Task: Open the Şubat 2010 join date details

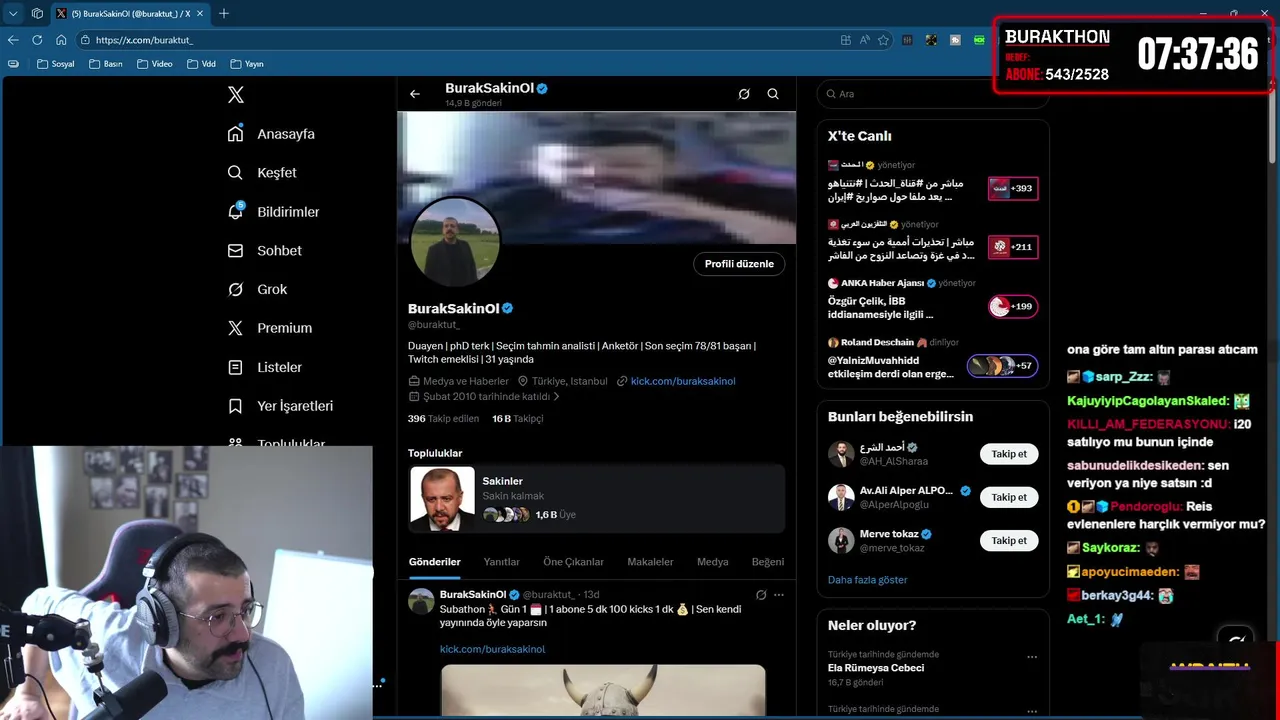Action: click(485, 397)
